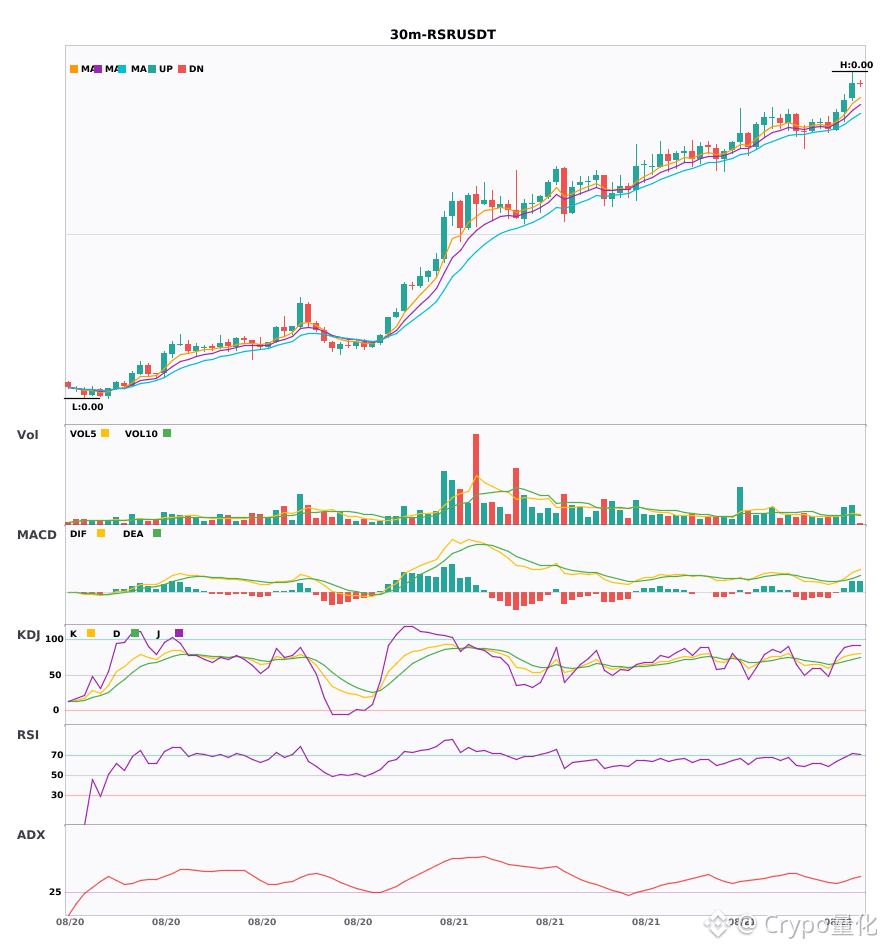
Task: Click the L:0.00 low price marker
Action: coord(88,407)
